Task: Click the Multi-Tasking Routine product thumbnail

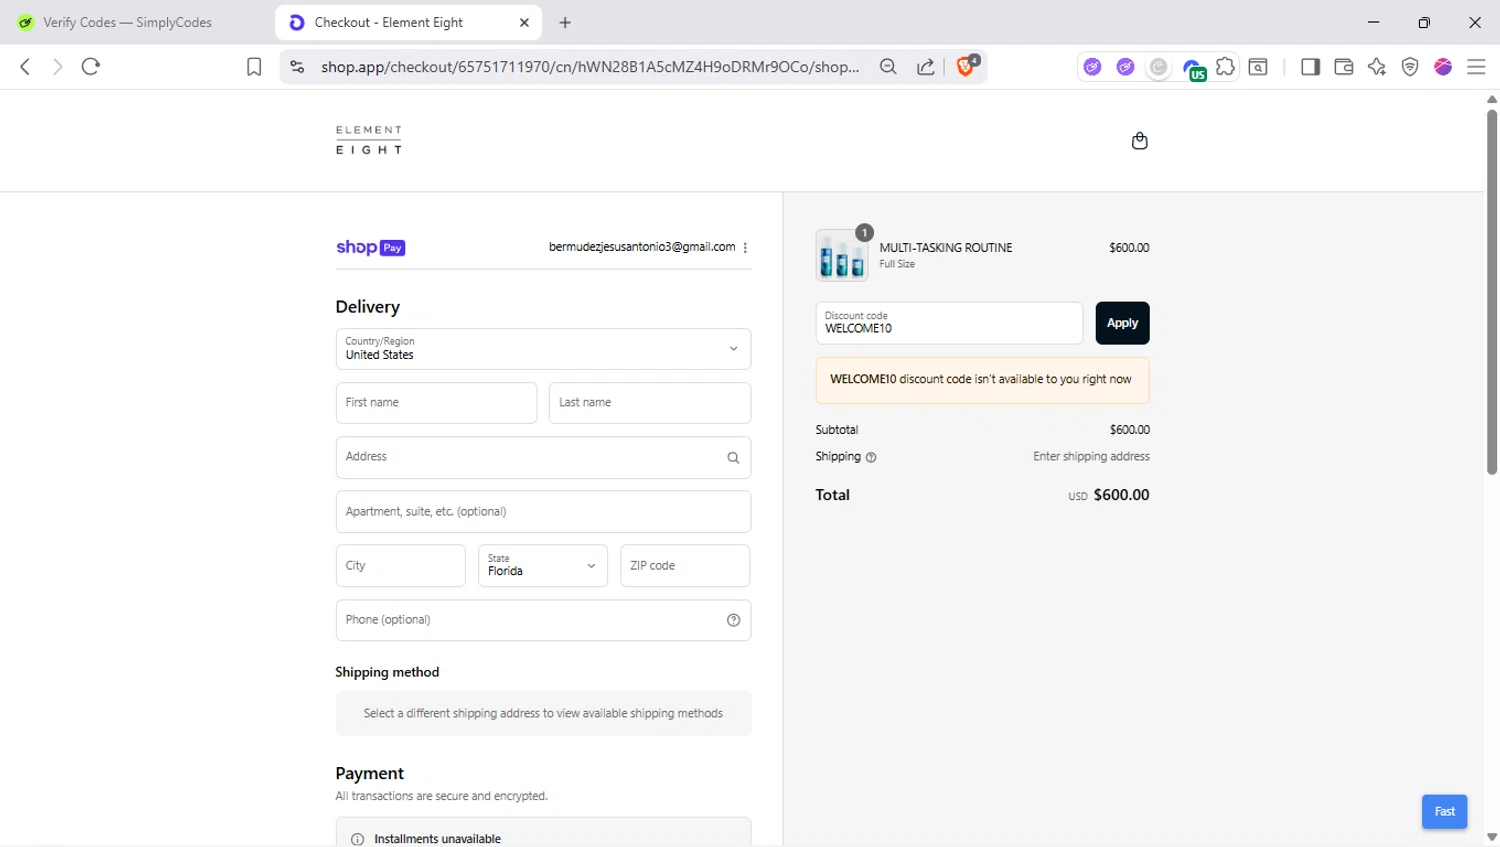Action: tap(842, 255)
